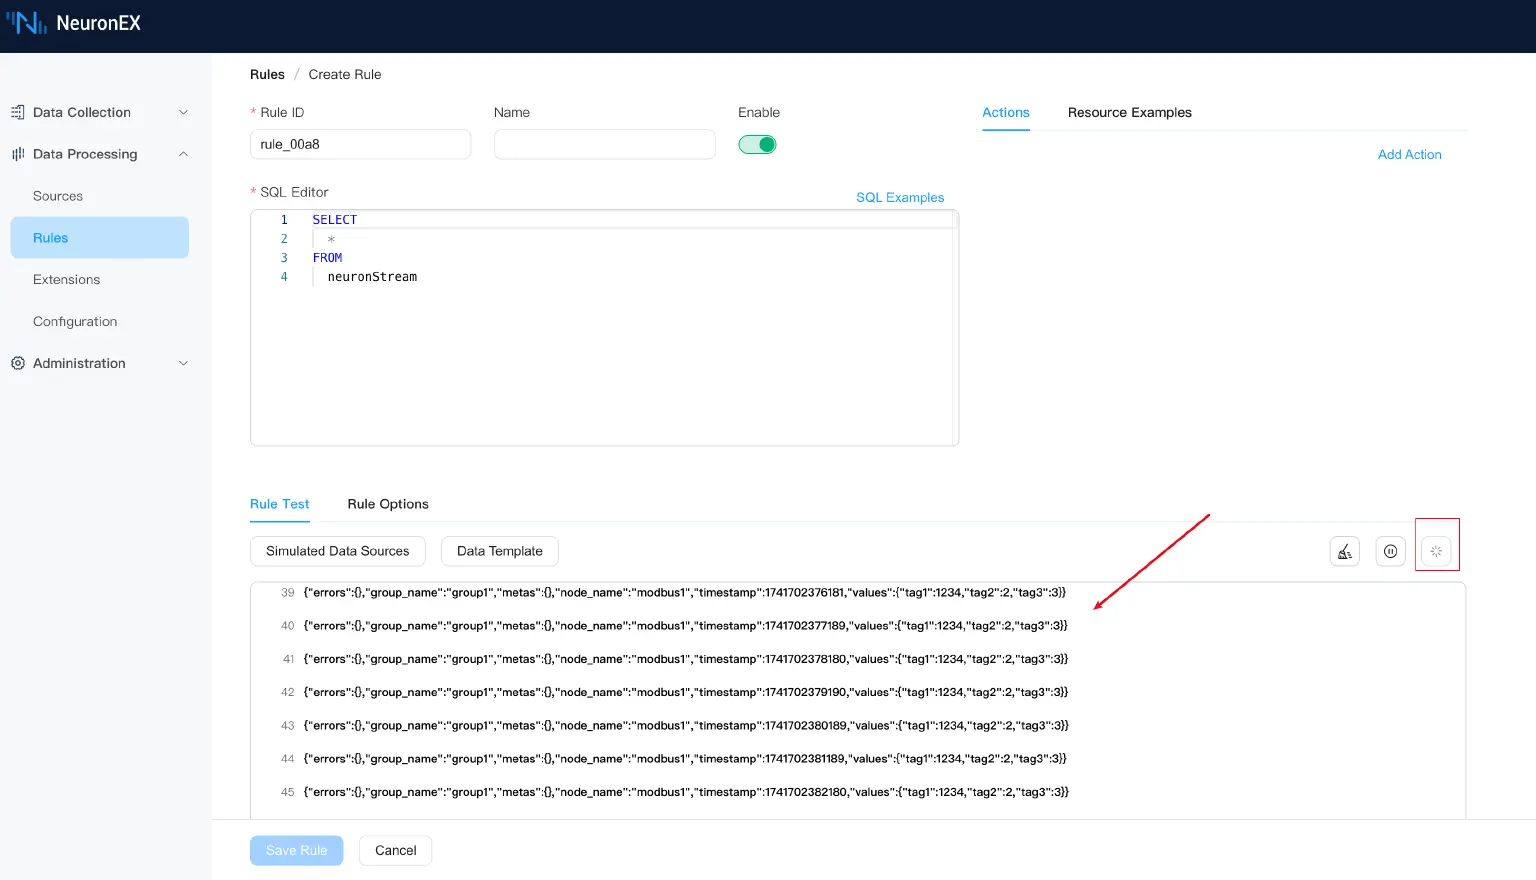The height and width of the screenshot is (880, 1536).
Task: Click the Administration gear icon
Action: point(18,363)
